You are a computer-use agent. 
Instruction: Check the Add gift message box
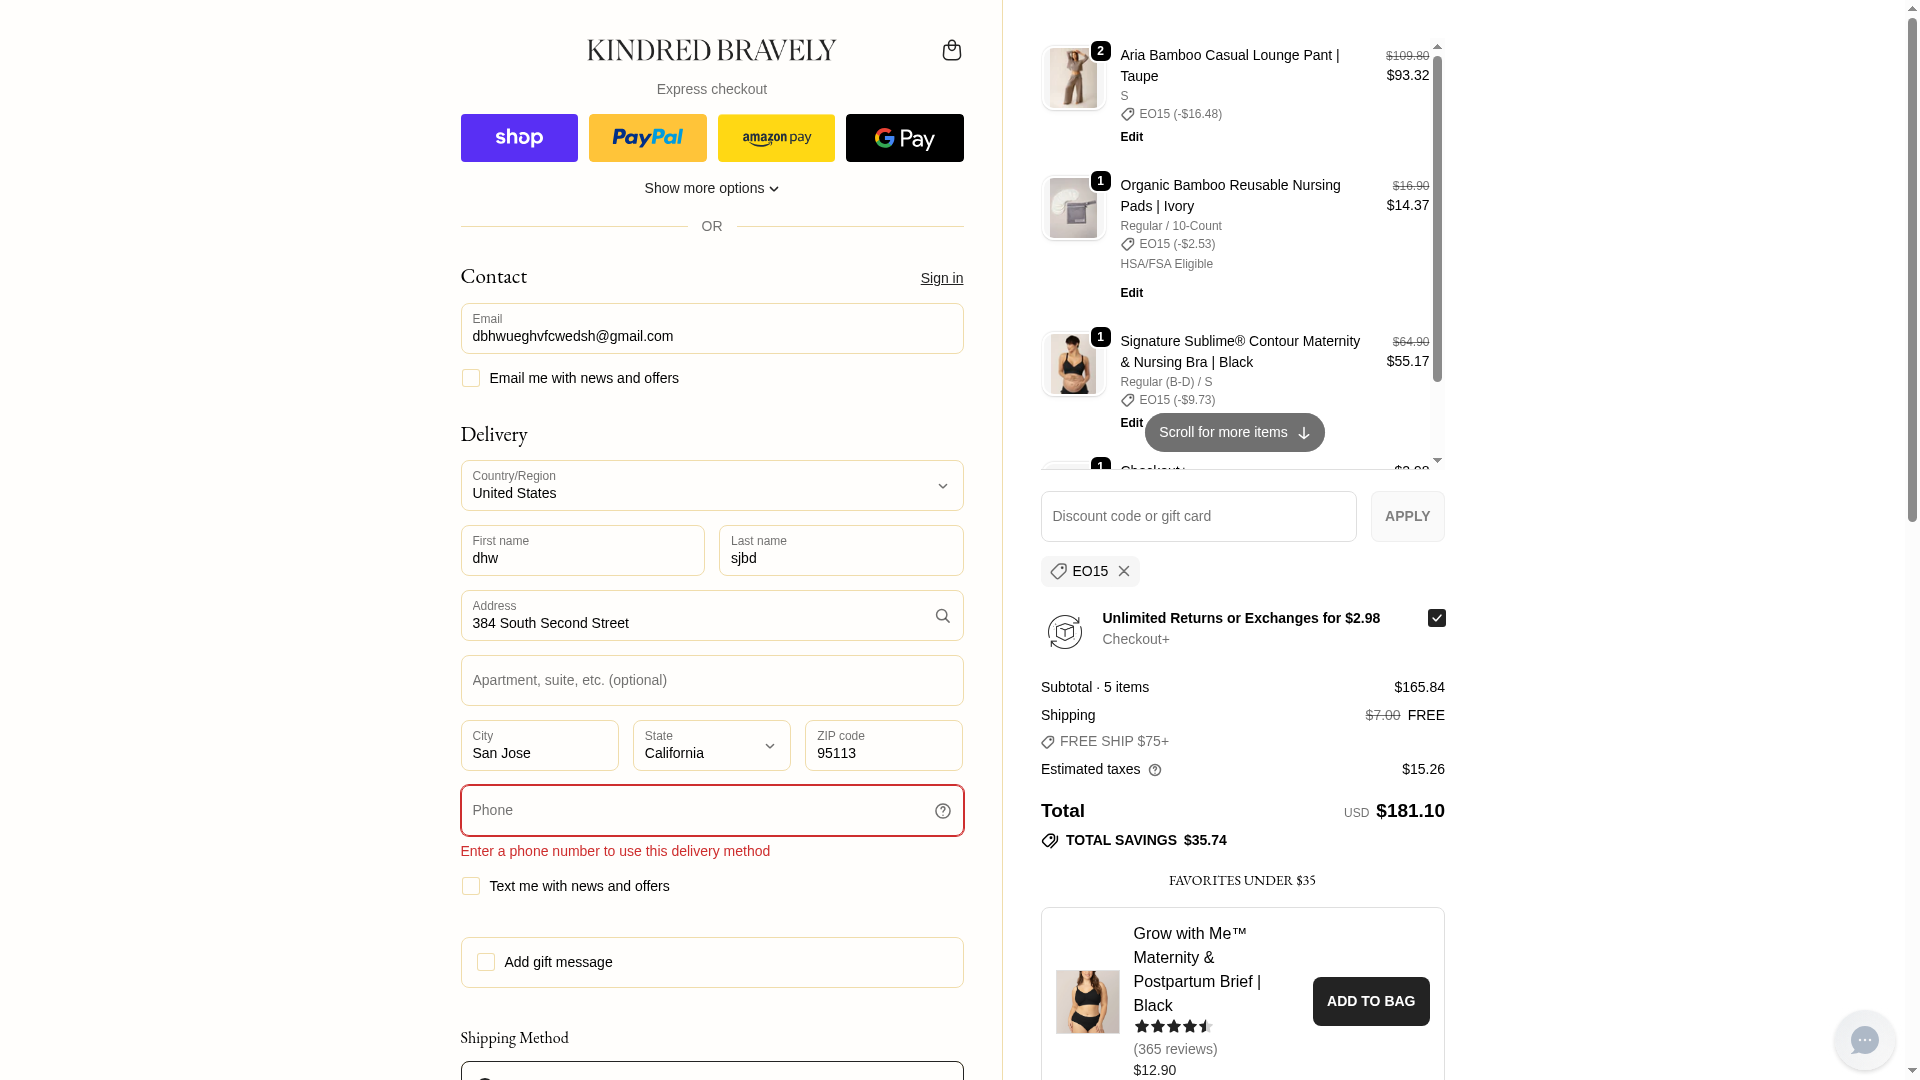tap(486, 962)
